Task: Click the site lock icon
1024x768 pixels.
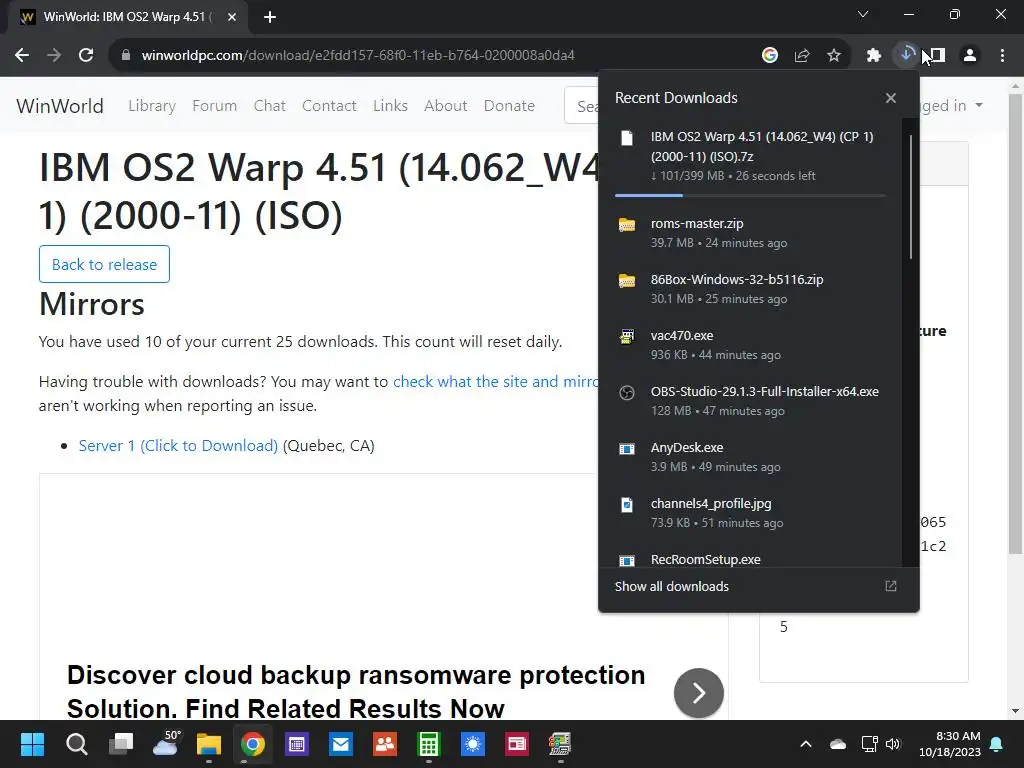Action: (125, 56)
